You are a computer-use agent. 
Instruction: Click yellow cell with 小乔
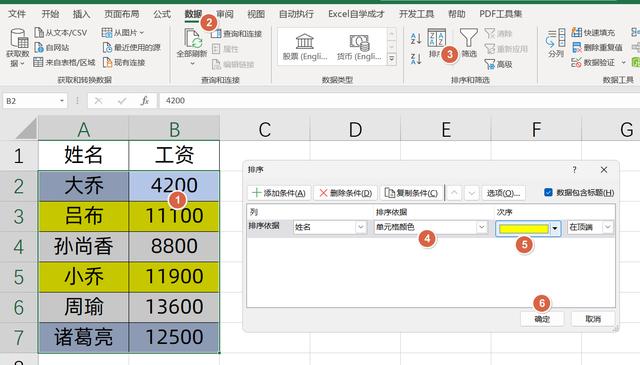(84, 277)
